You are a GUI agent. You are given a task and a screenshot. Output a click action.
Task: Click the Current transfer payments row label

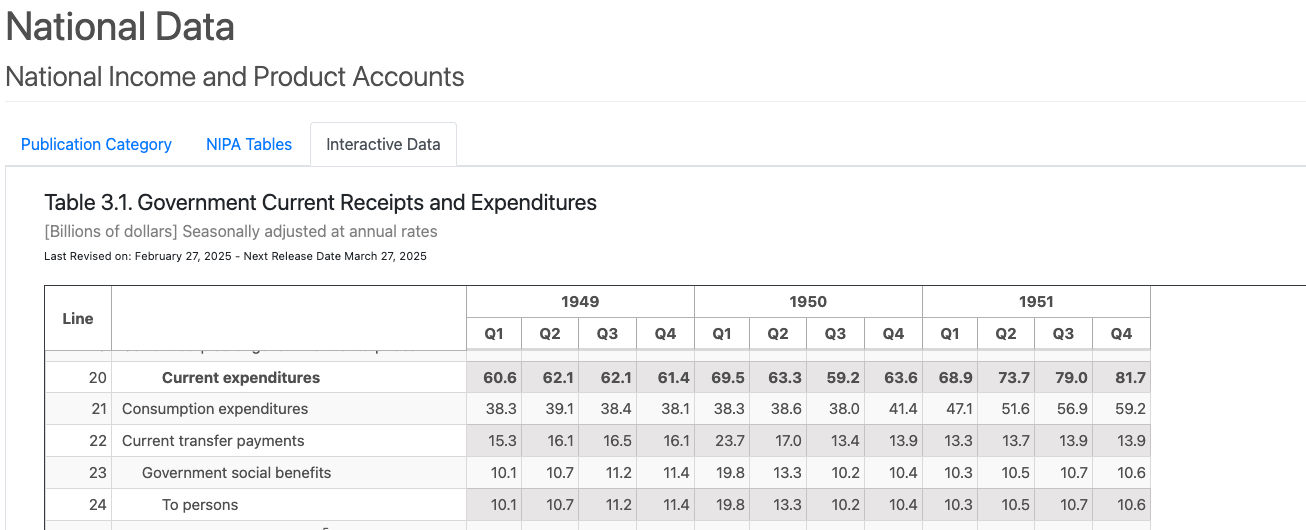tap(213, 441)
